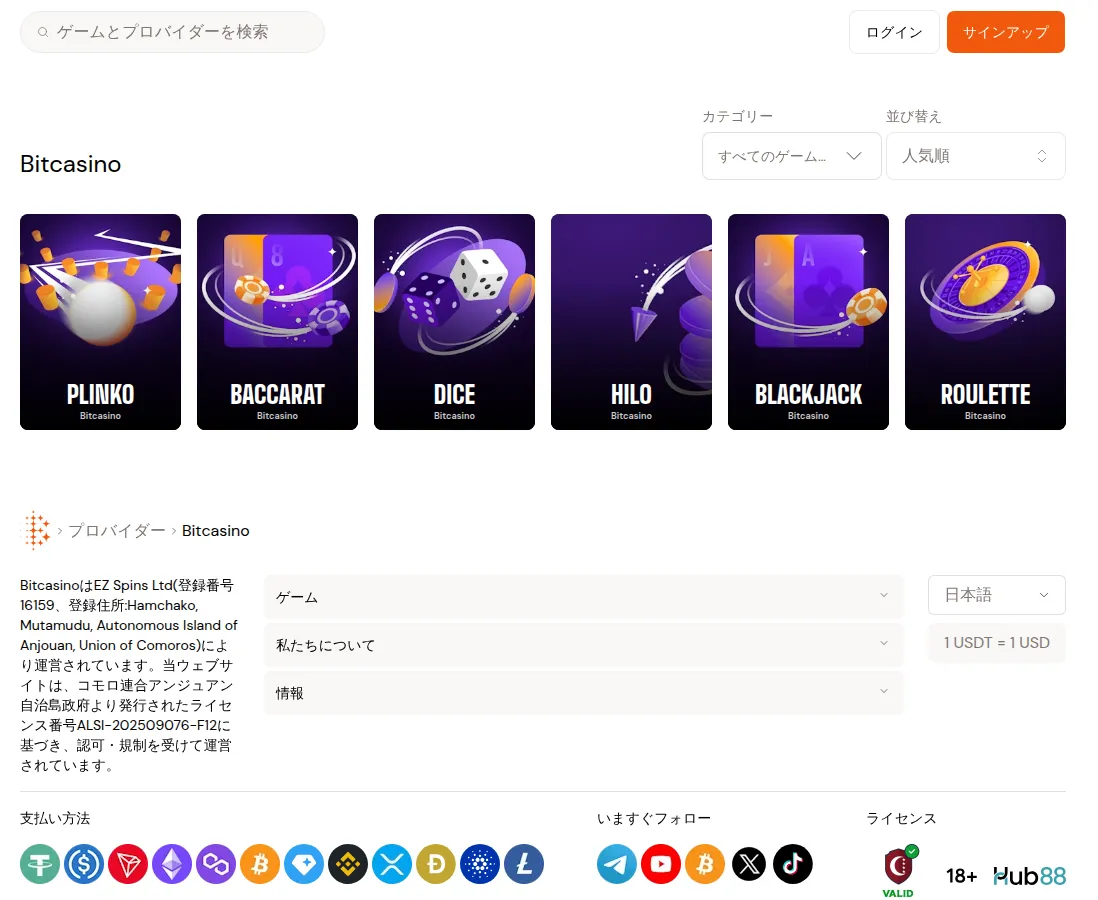Click the Bitcasino page heading
This screenshot has width=1098, height=900.
tap(71, 164)
